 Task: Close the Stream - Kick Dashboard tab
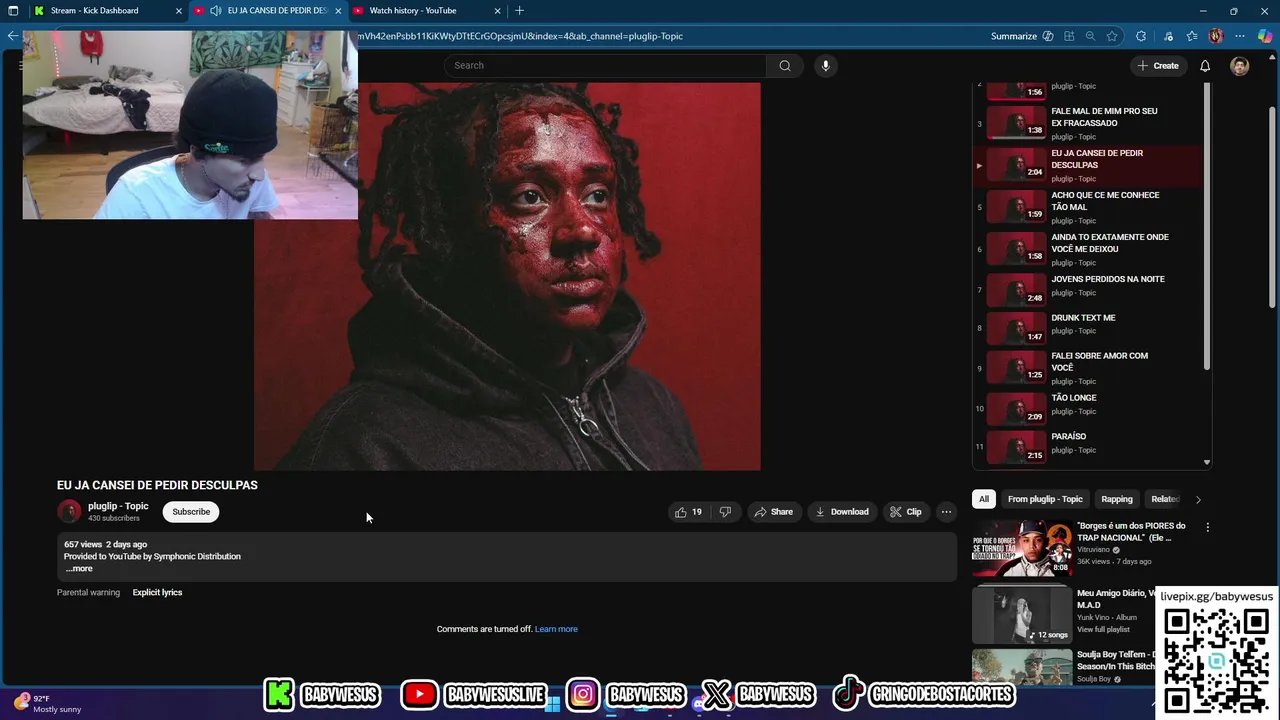[x=179, y=10]
